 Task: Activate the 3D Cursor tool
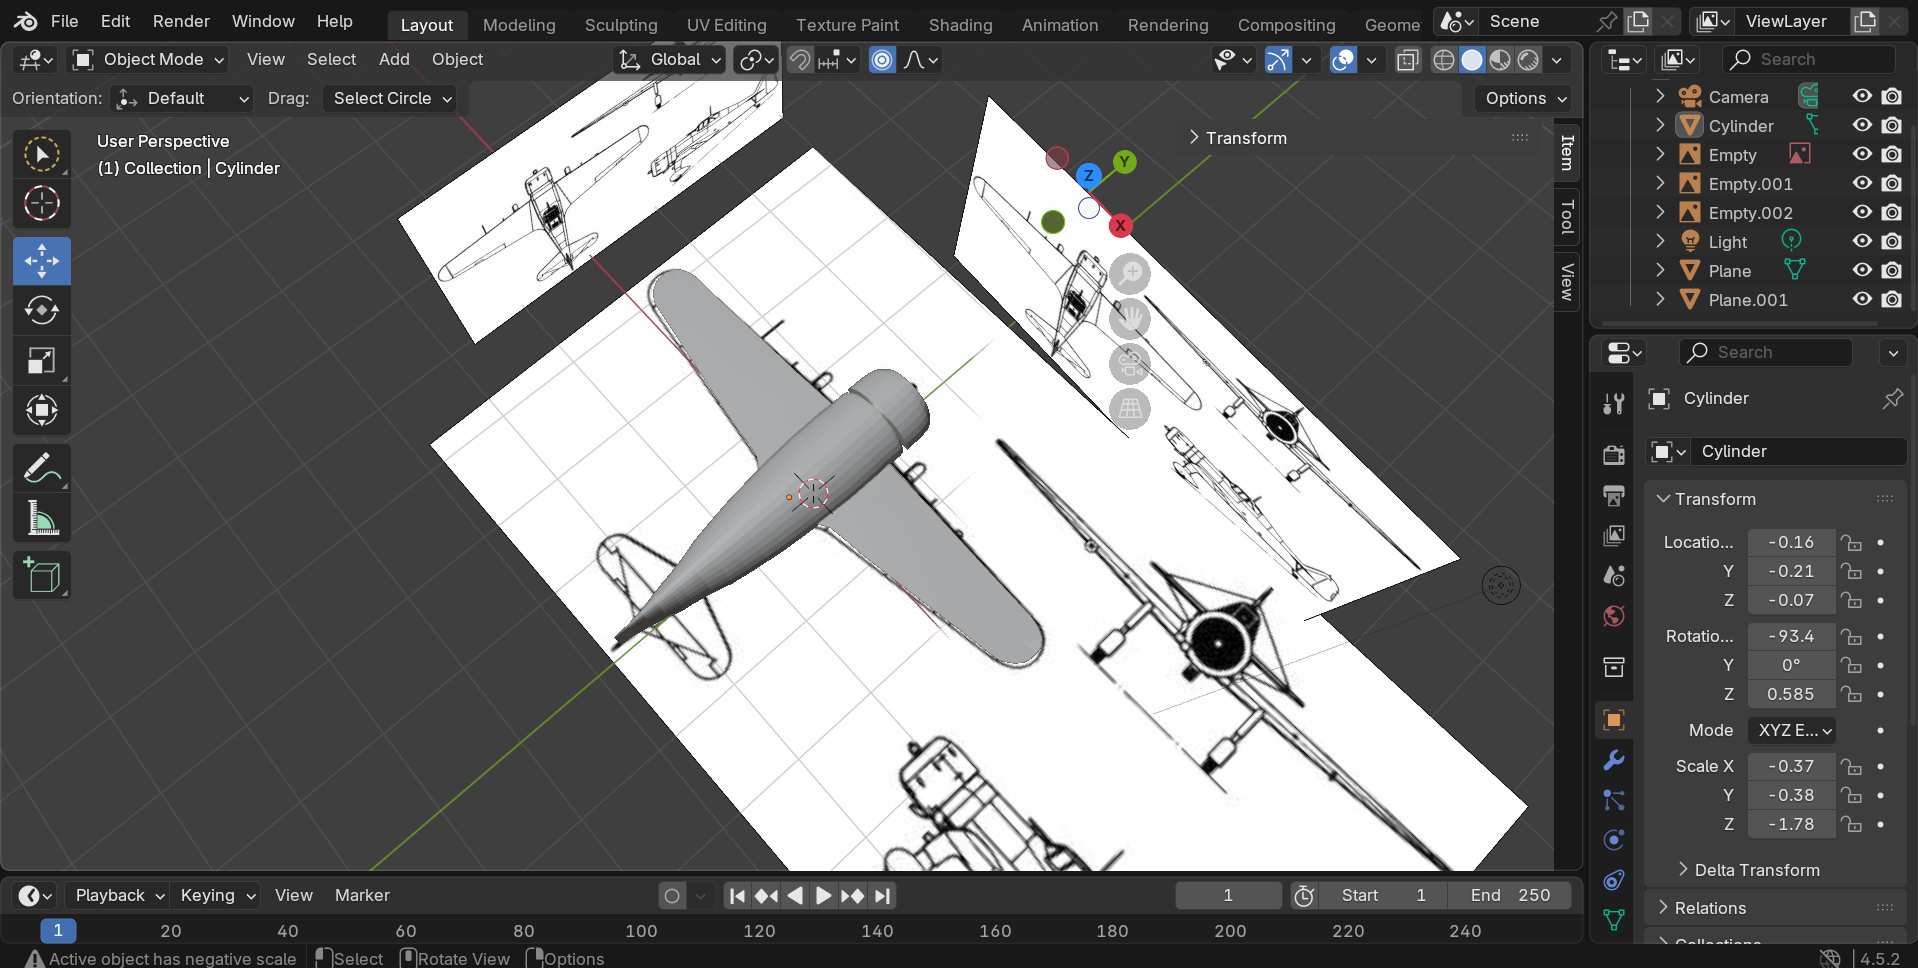(x=42, y=204)
